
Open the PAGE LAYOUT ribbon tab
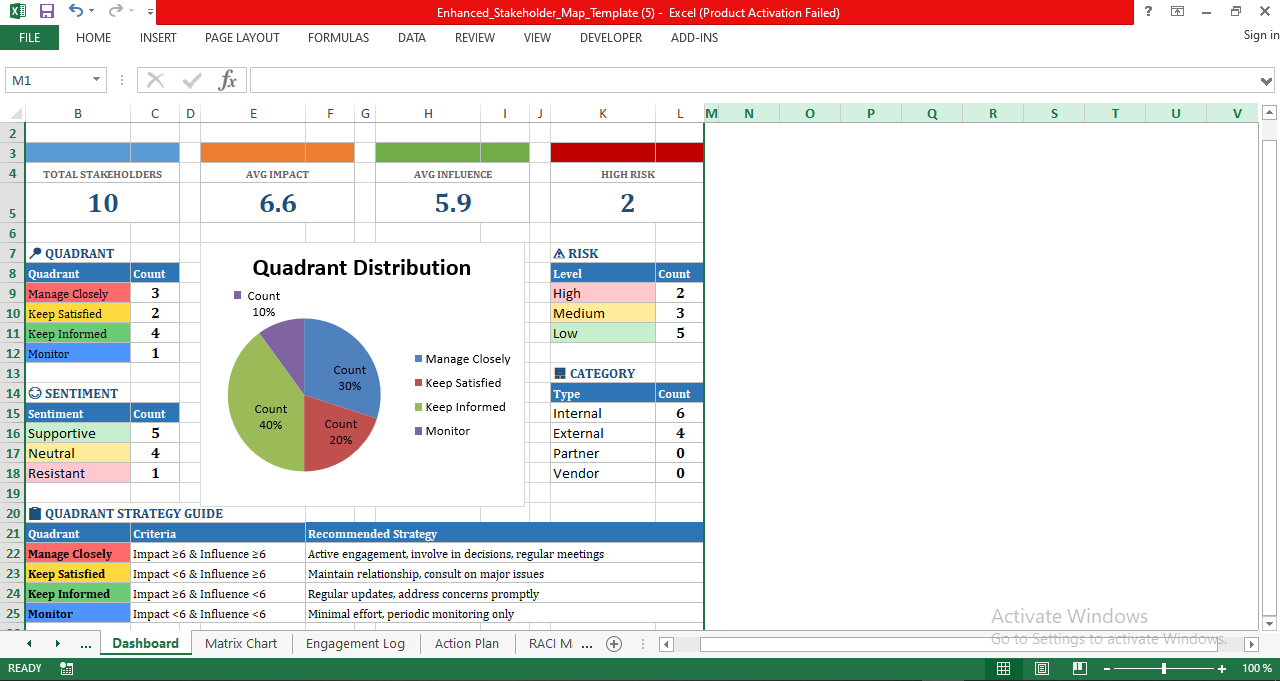[242, 38]
